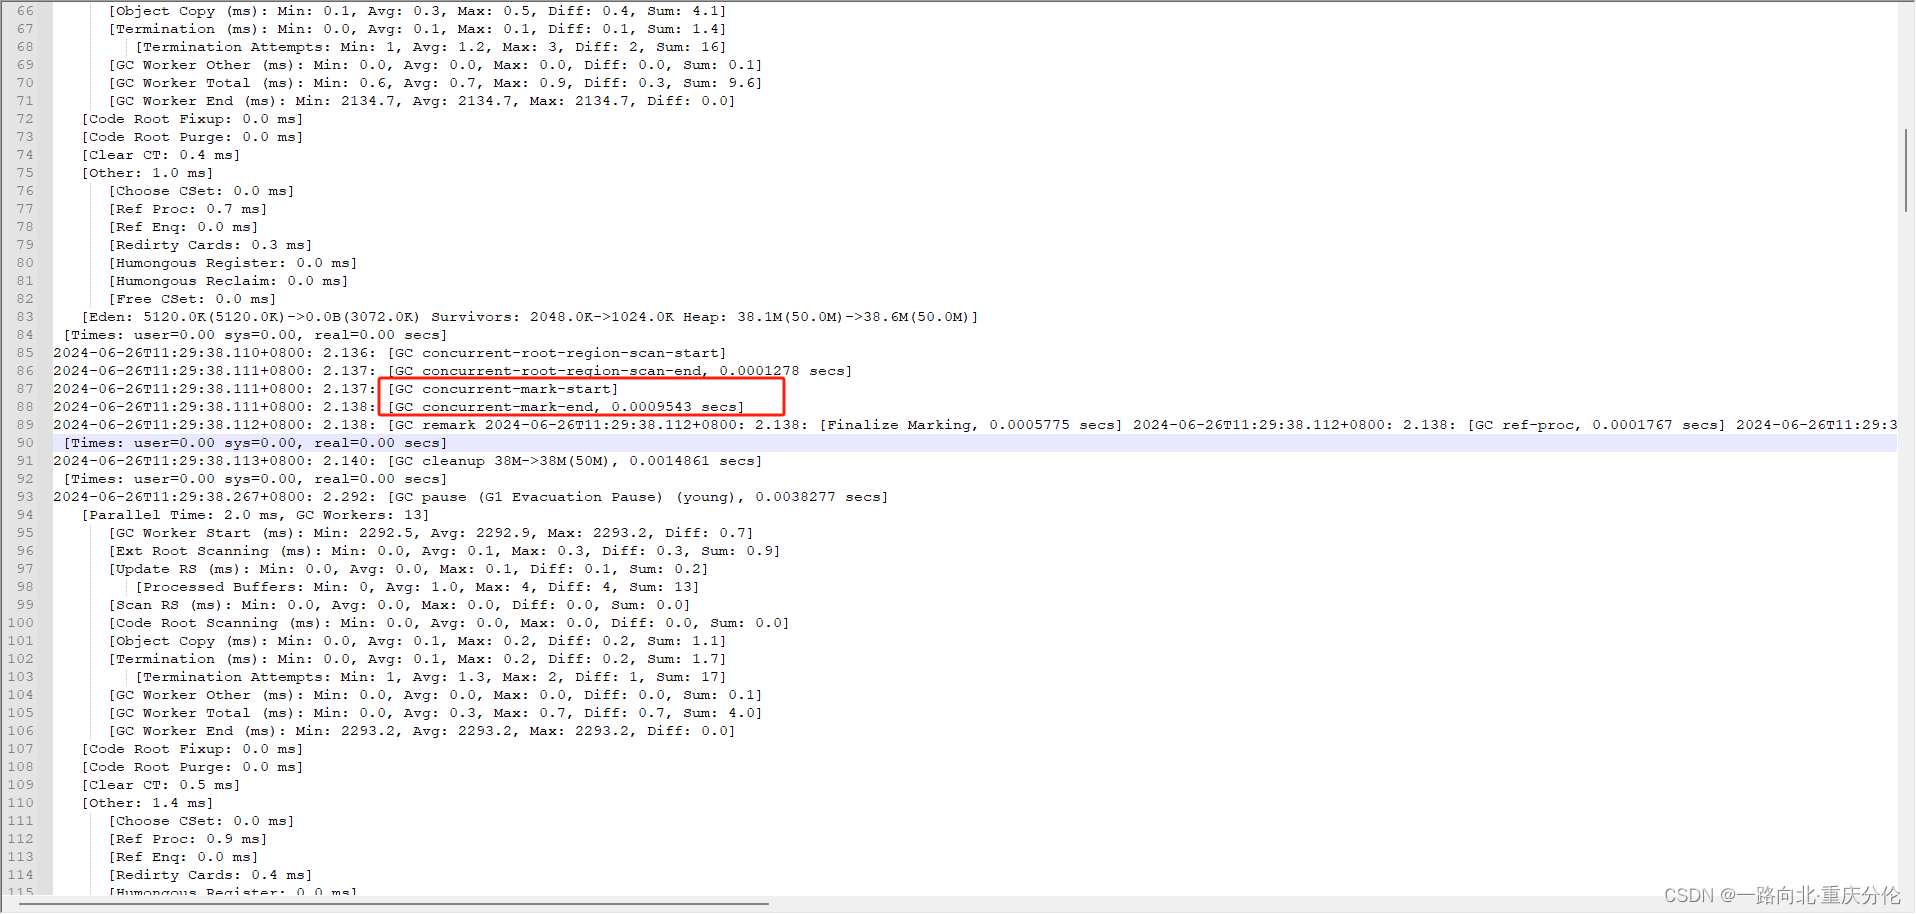Image resolution: width=1916 pixels, height=914 pixels.
Task: Click the Termination (ms) line with Sum: 1.4
Action: click(418, 29)
